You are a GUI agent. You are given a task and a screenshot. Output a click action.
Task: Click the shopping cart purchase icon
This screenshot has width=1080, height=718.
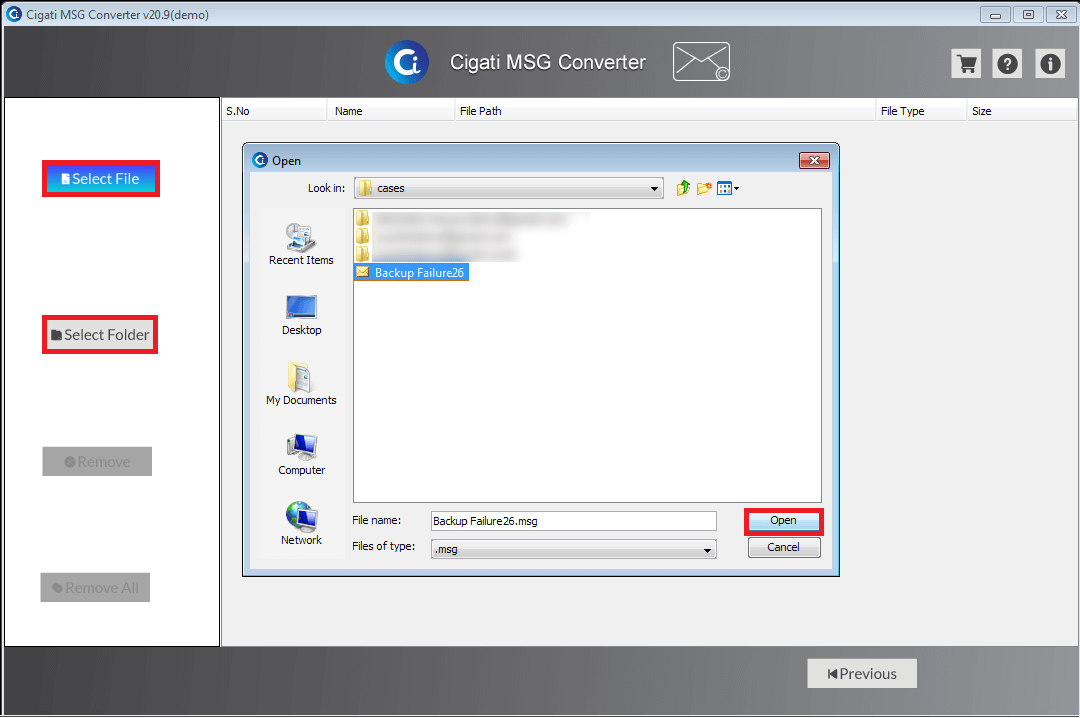[966, 64]
